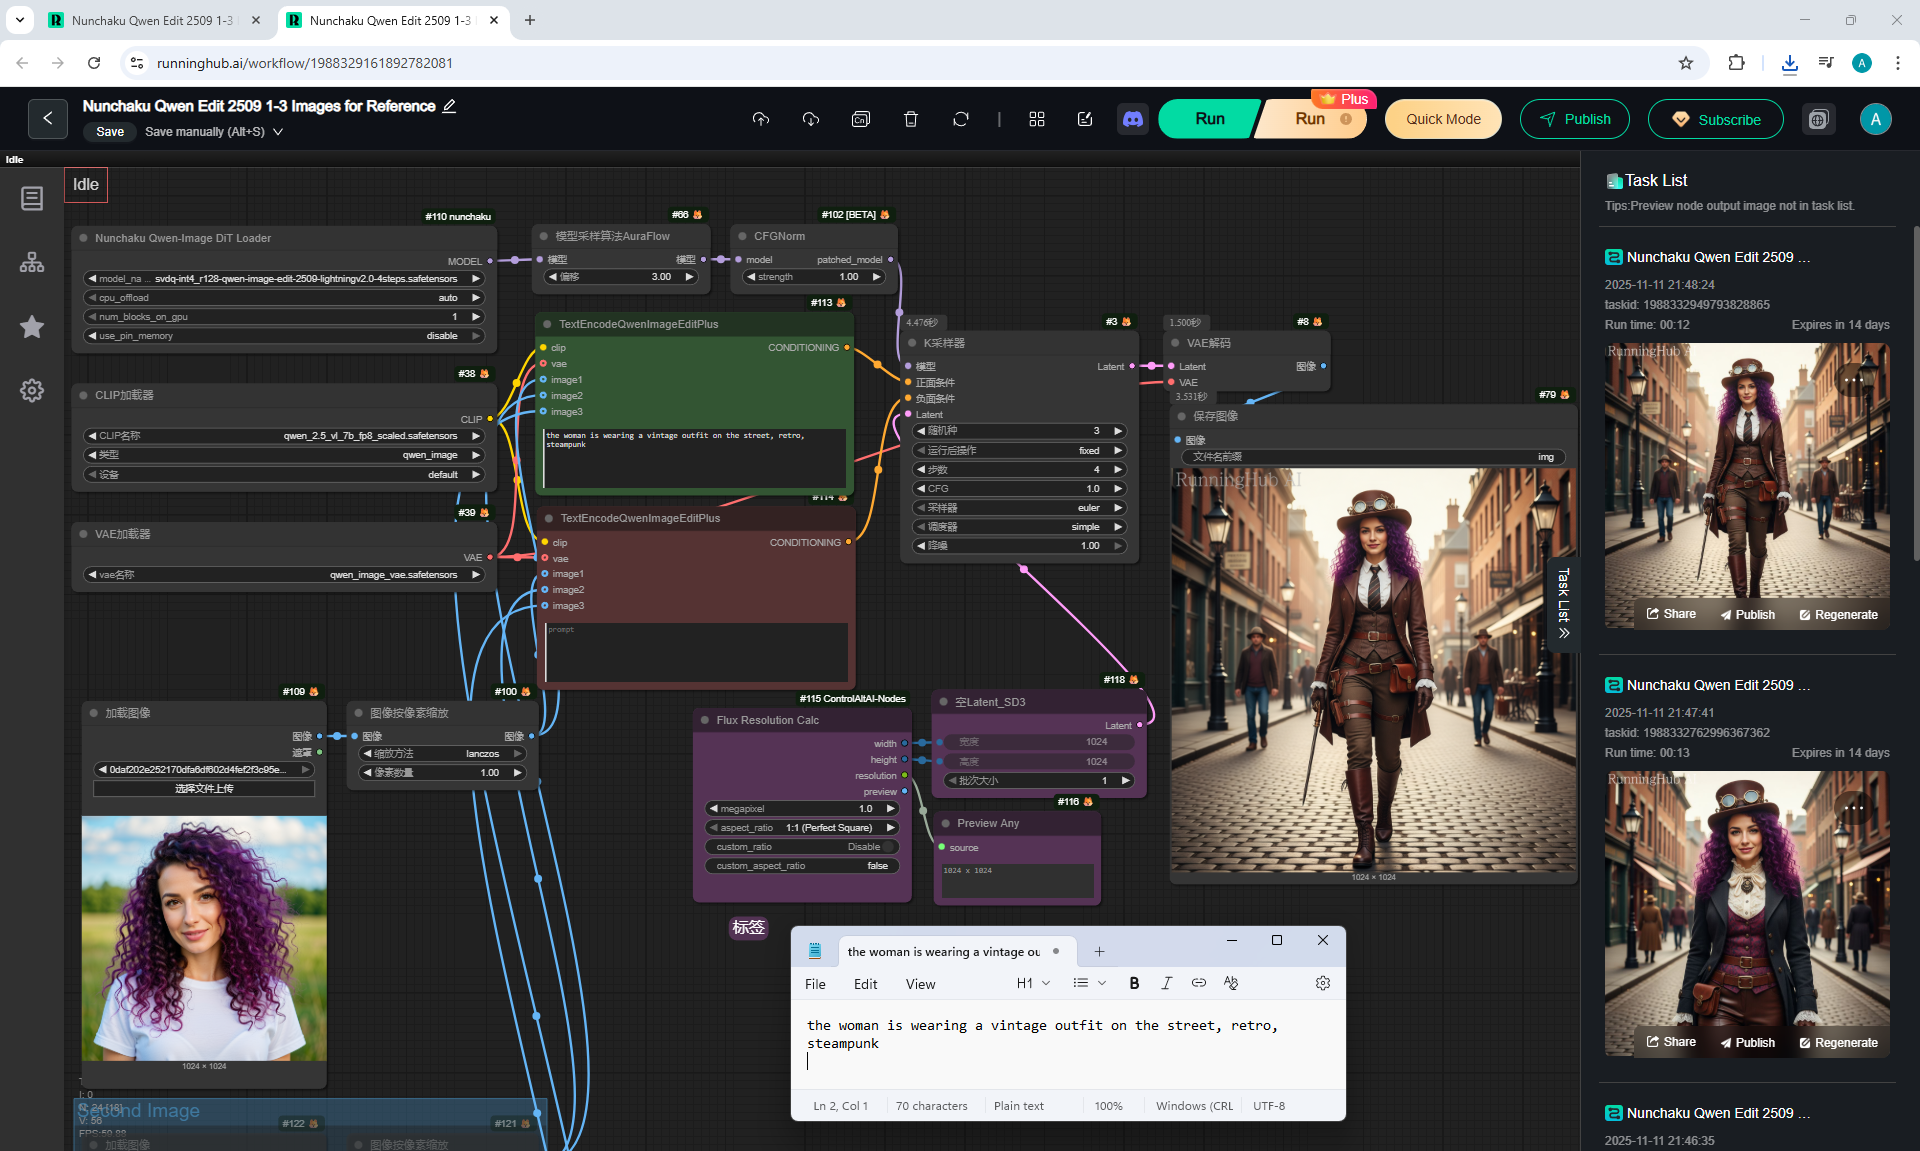Open Notepad settings gear

pyautogui.click(x=1322, y=983)
